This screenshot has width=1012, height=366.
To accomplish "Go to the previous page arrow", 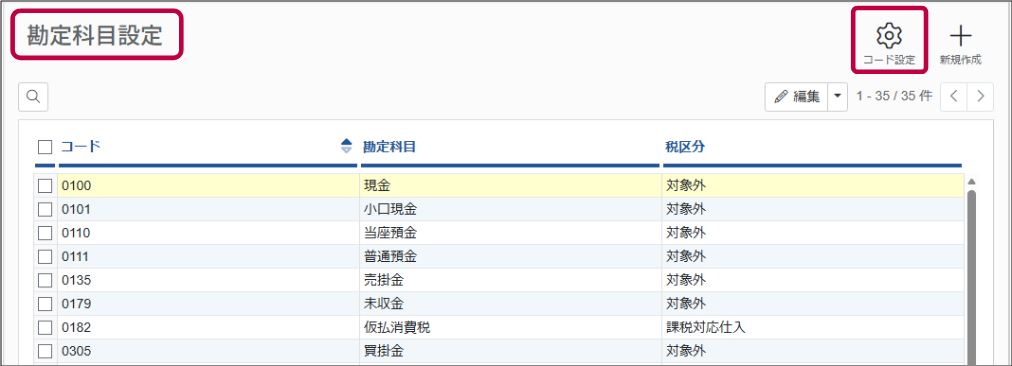I will [x=953, y=97].
